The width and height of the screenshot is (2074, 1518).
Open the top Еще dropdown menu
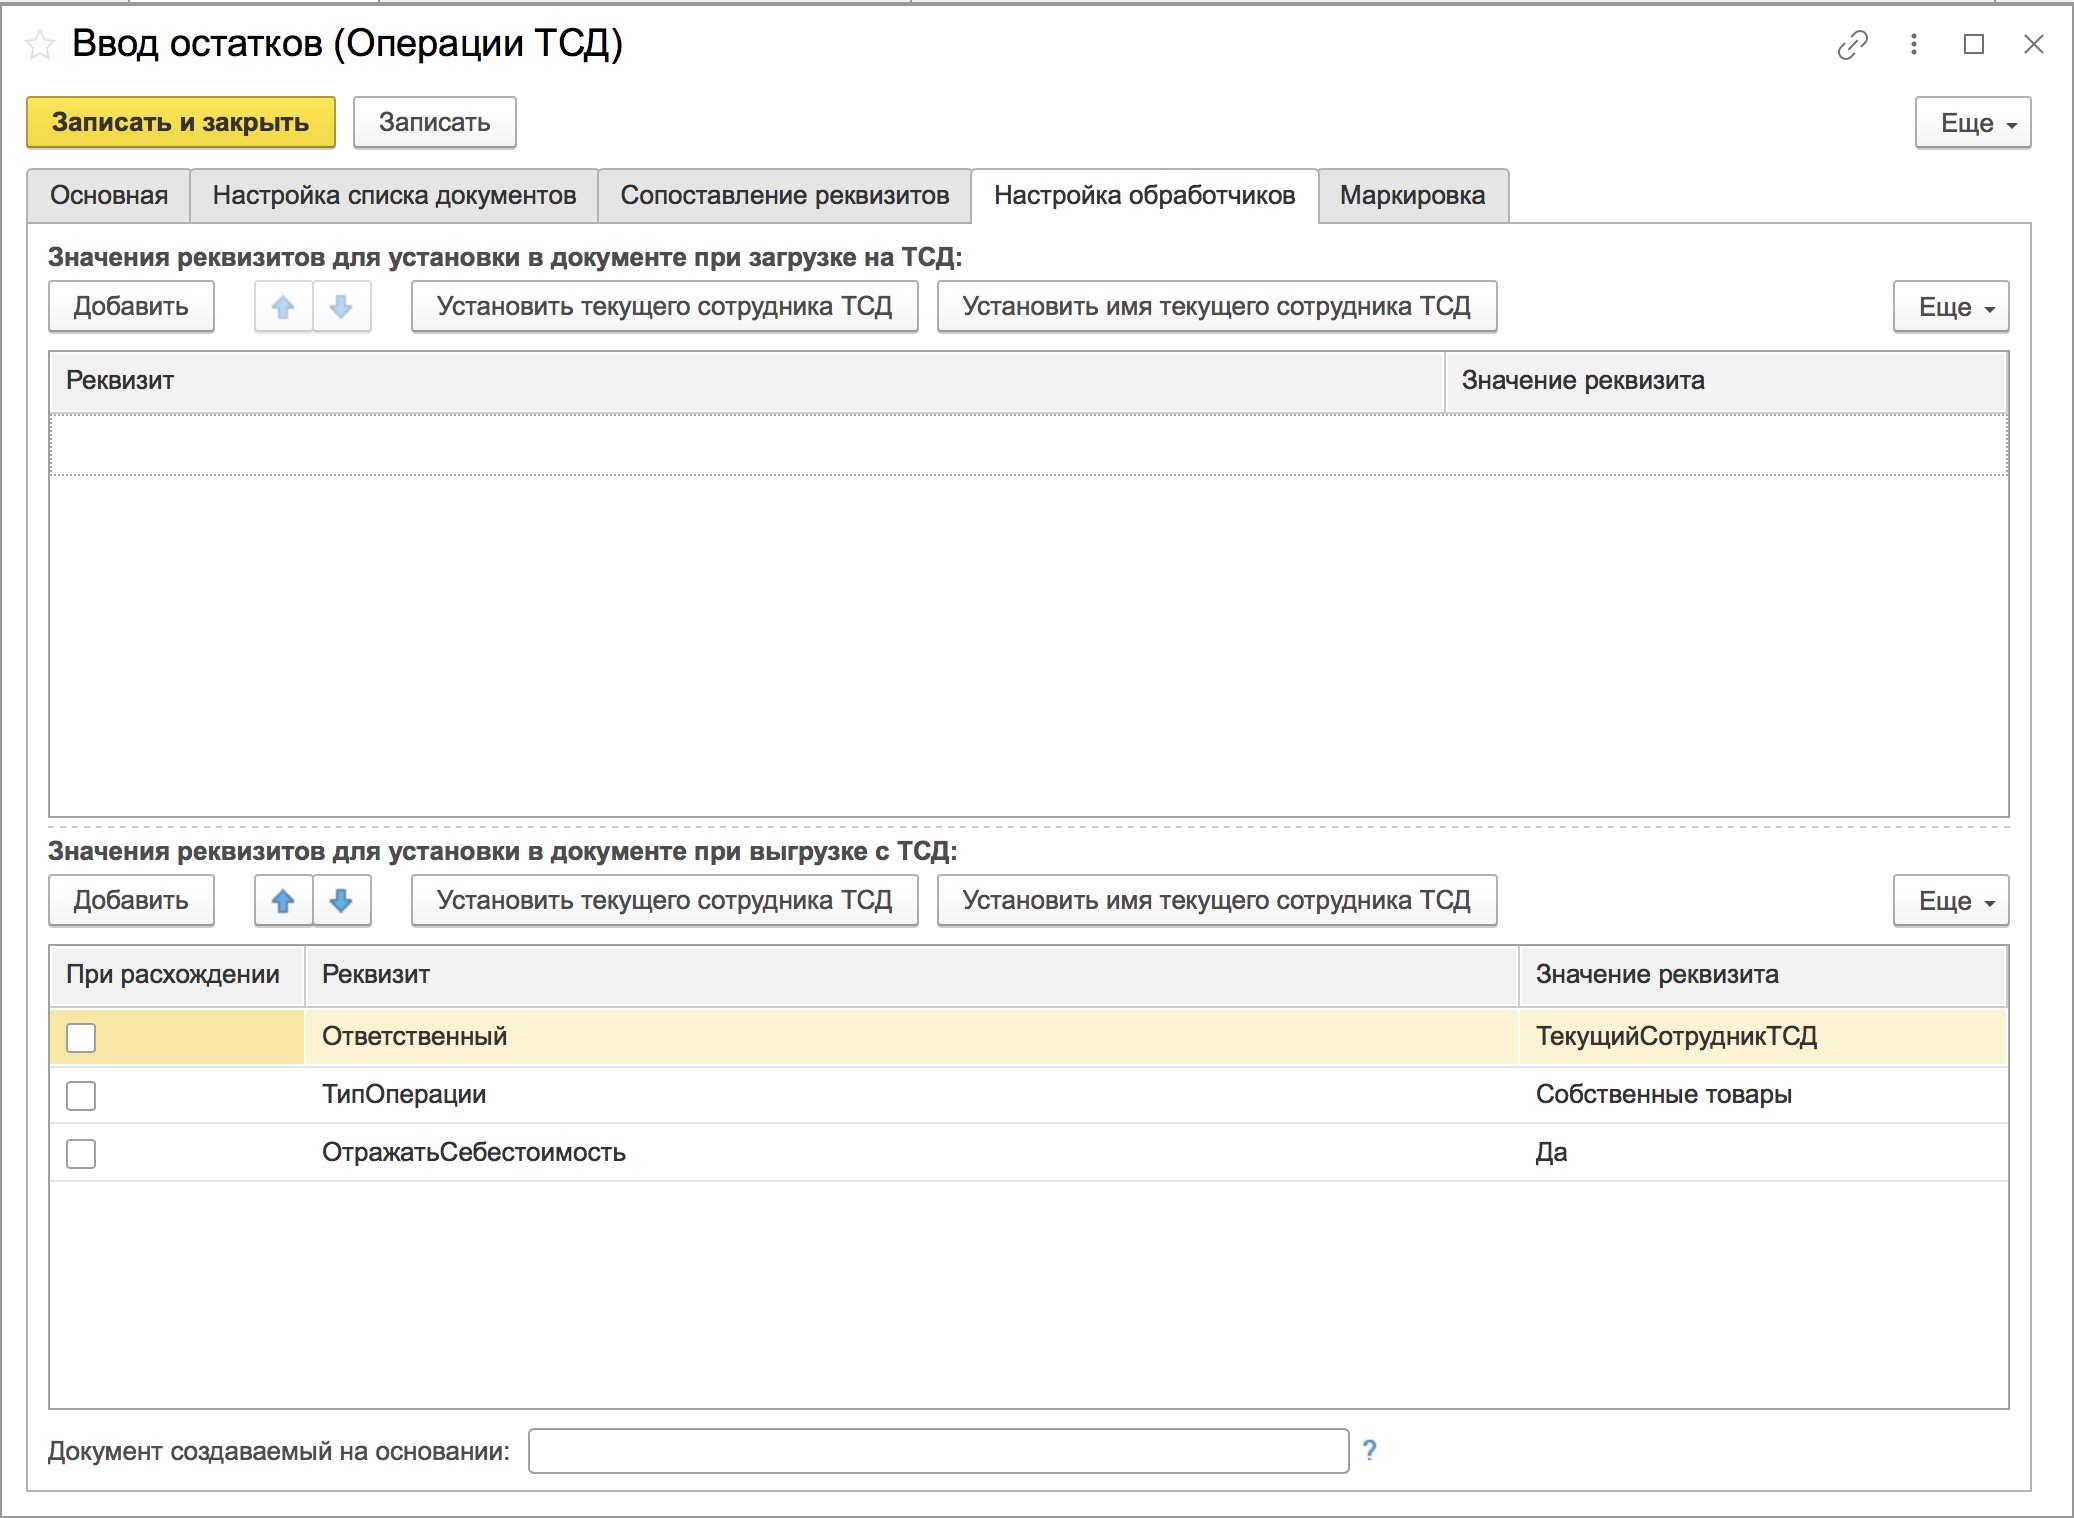pyautogui.click(x=1972, y=123)
